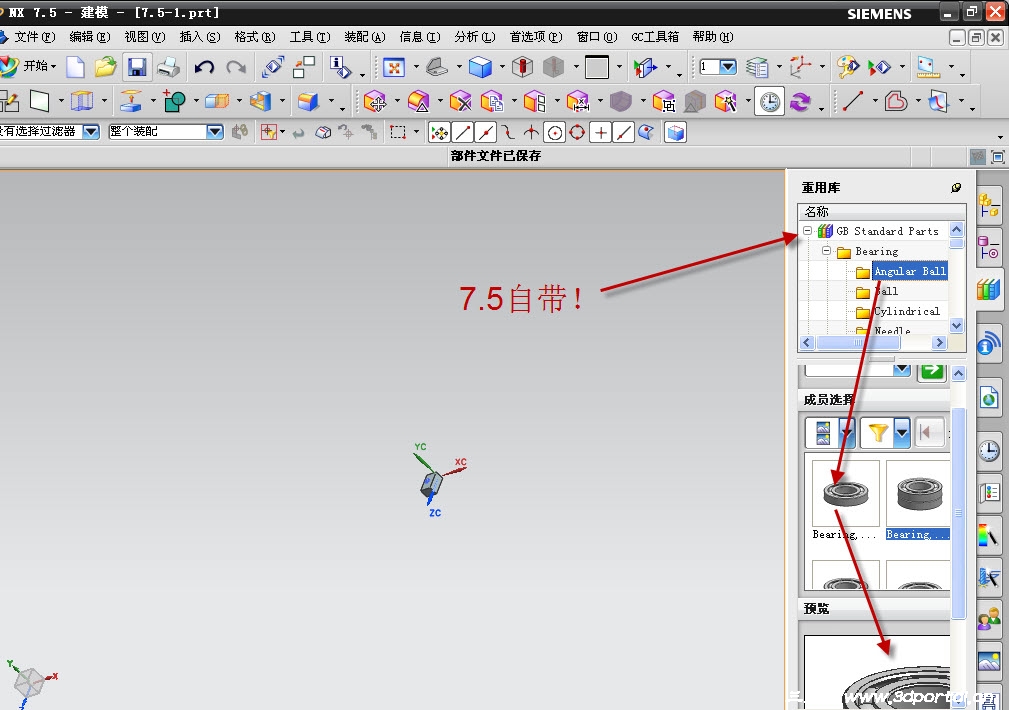The image size is (1009, 710).
Task: Click the member list back button
Action: [929, 433]
